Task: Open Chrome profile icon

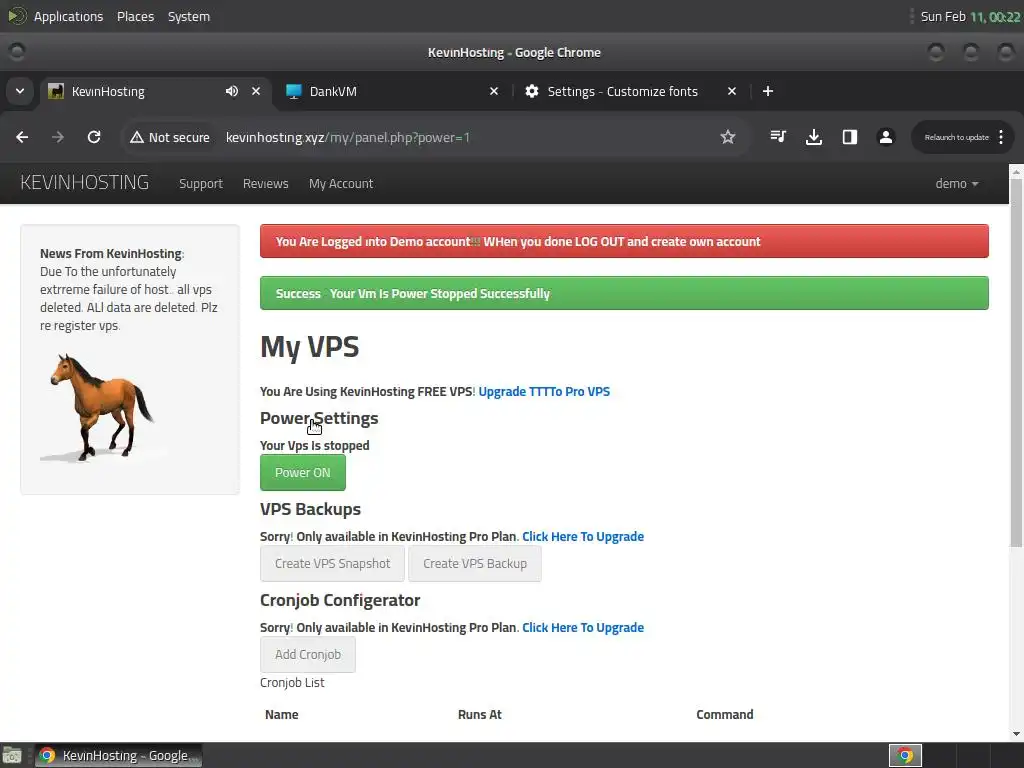Action: click(886, 136)
